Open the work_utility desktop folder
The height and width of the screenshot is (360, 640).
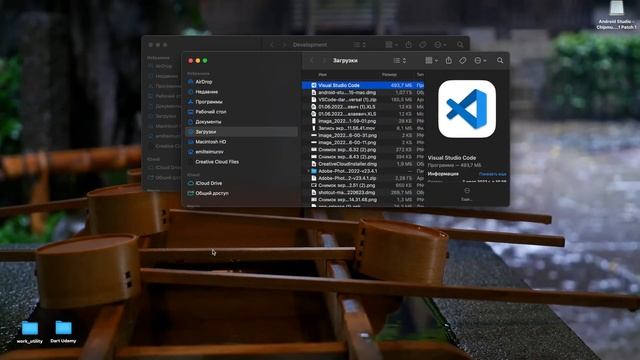pos(30,332)
